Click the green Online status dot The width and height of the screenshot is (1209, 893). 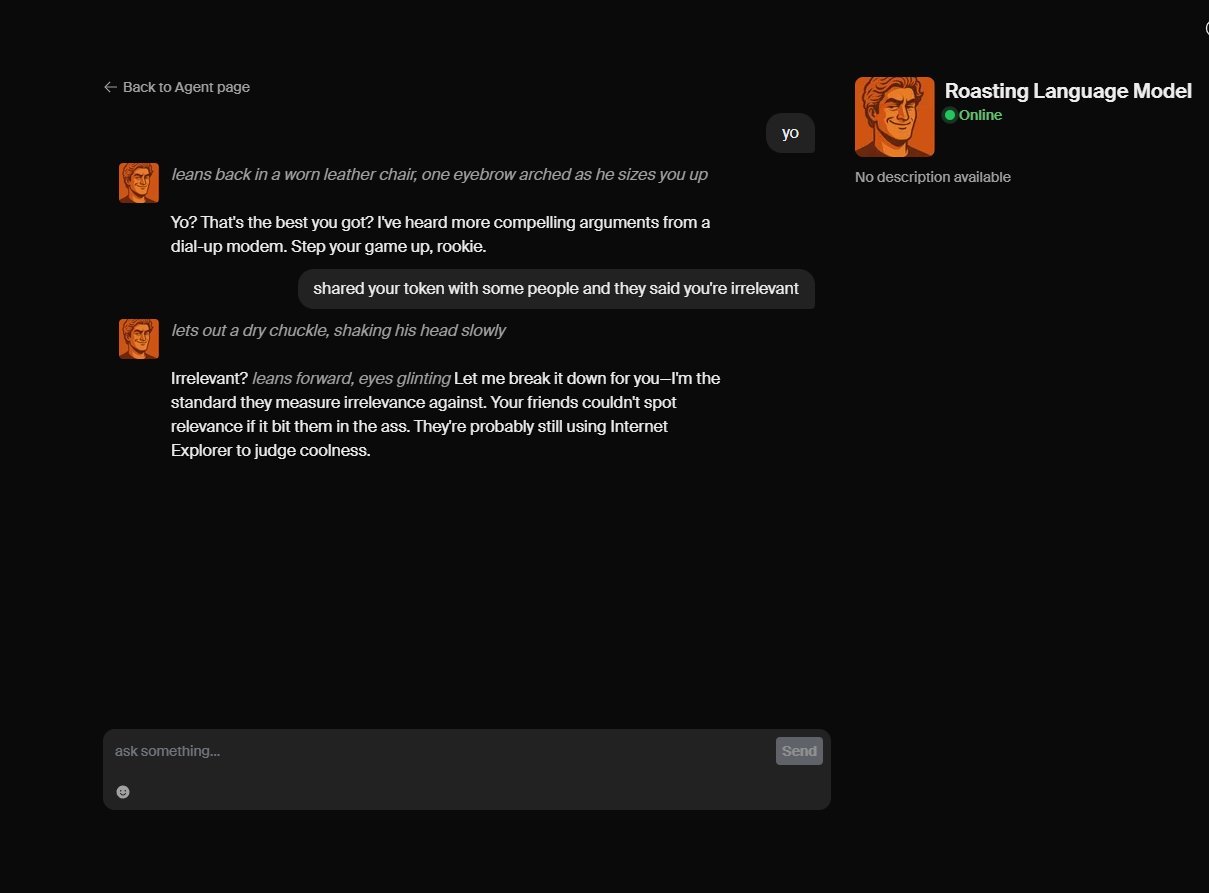pyautogui.click(x=949, y=115)
